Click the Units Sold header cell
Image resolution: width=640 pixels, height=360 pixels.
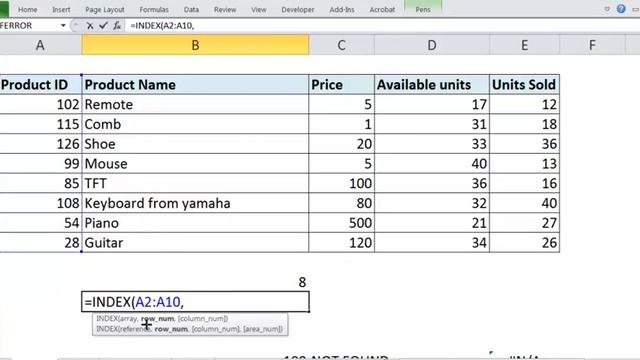coord(524,84)
